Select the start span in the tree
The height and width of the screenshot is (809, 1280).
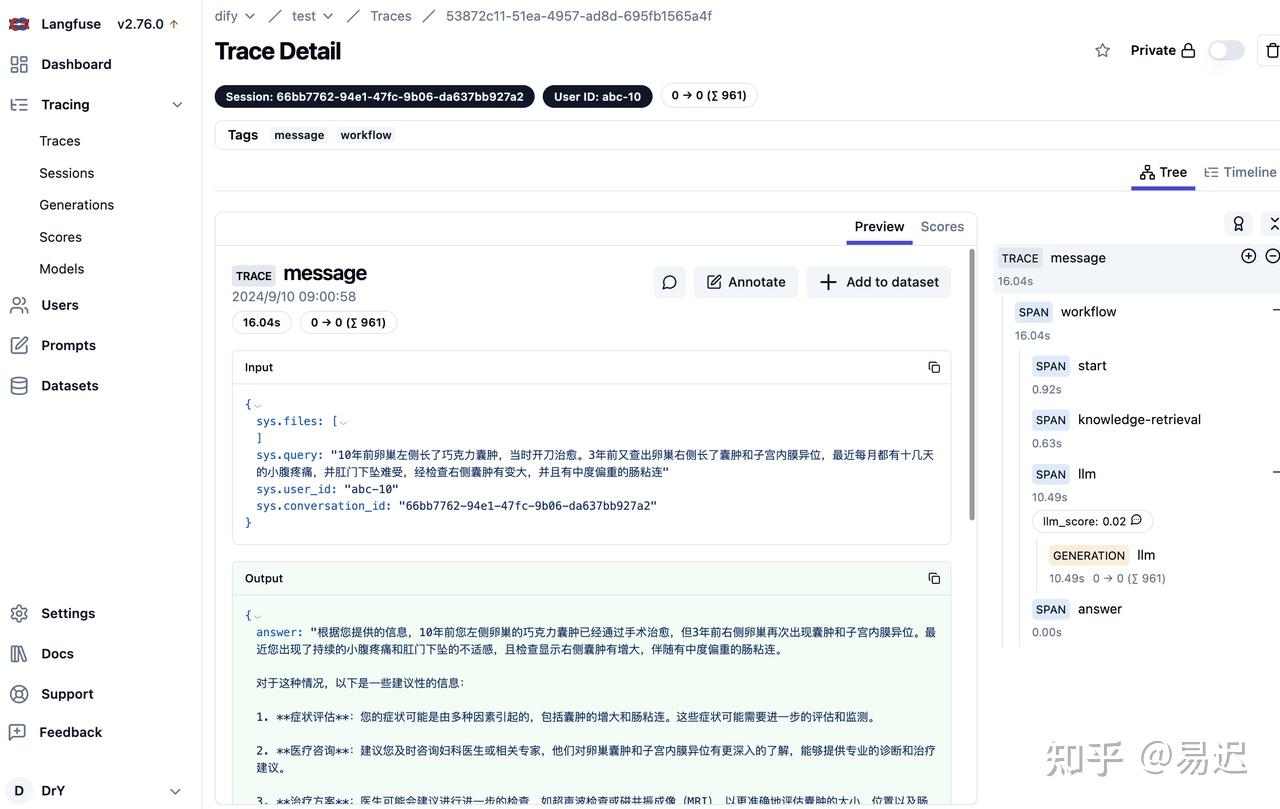pos(1092,366)
